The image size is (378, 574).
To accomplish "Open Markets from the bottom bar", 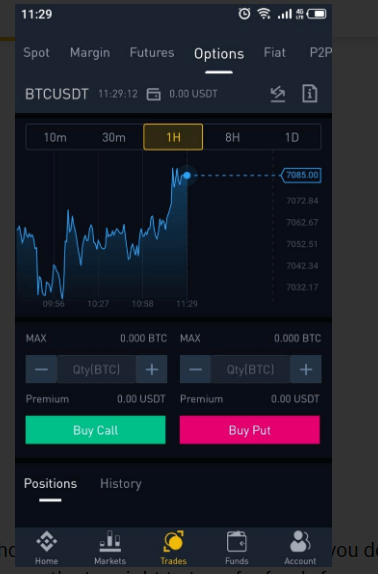I will pyautogui.click(x=110, y=547).
